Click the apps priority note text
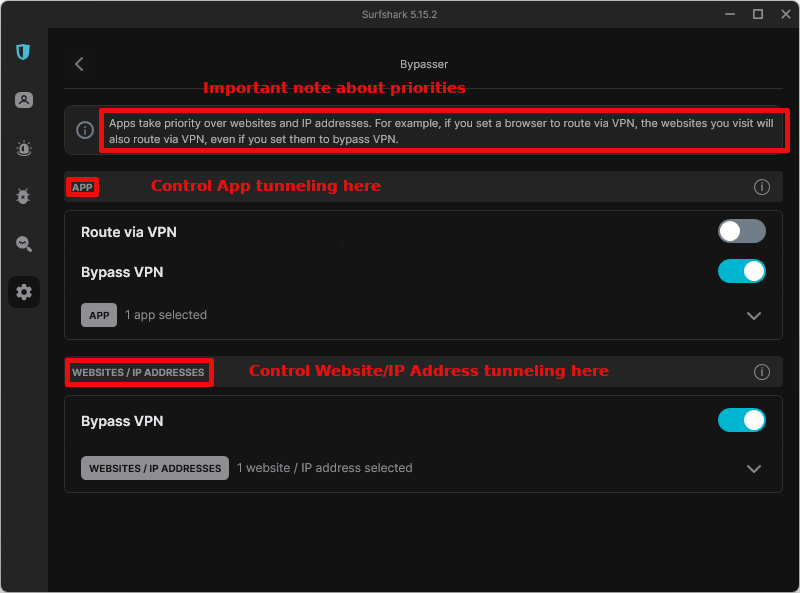Image resolution: width=800 pixels, height=593 pixels. coord(441,131)
